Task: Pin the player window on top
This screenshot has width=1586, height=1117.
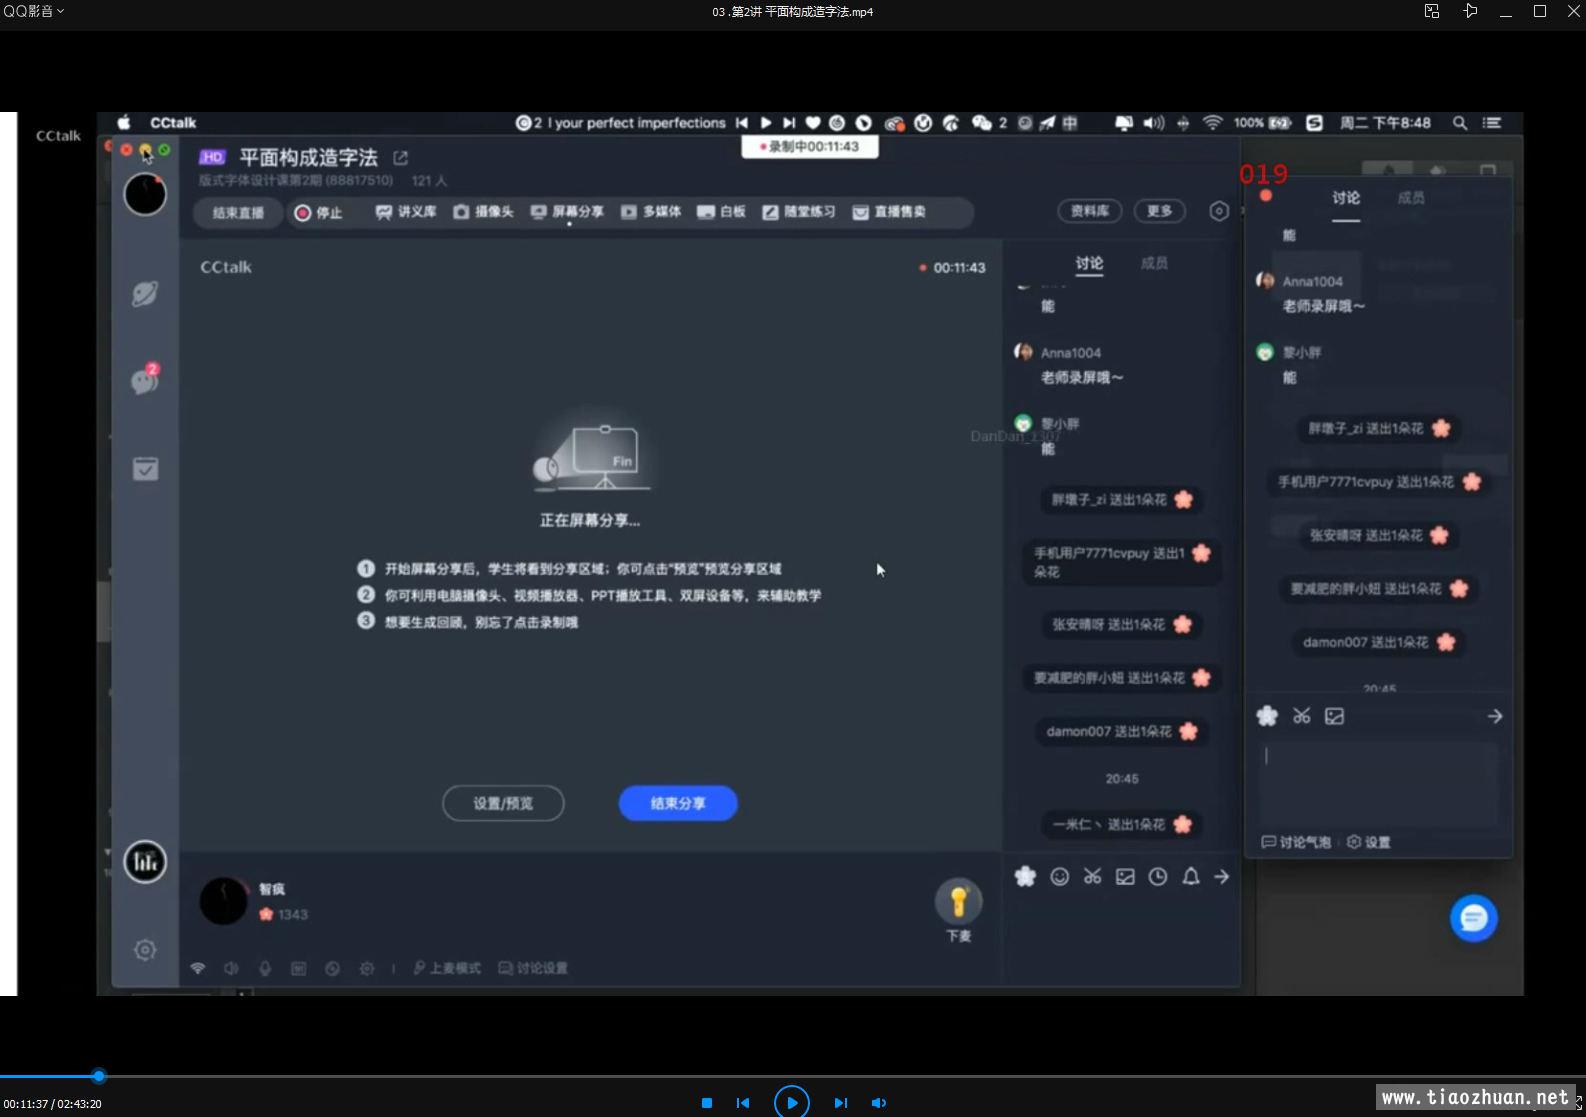Action: click(x=1470, y=11)
